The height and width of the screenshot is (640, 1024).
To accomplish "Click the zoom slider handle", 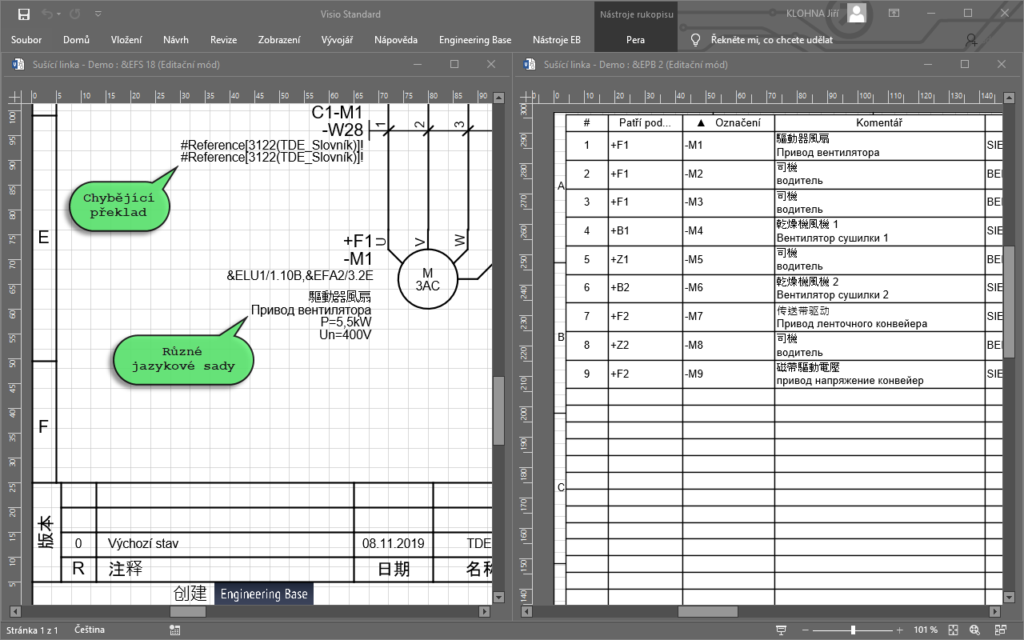I will click(x=852, y=630).
